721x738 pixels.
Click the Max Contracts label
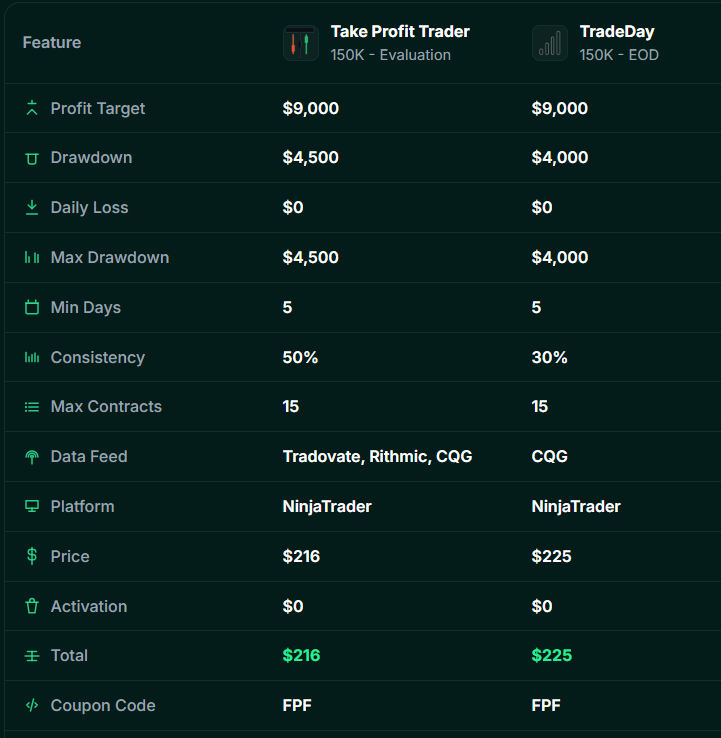106,407
